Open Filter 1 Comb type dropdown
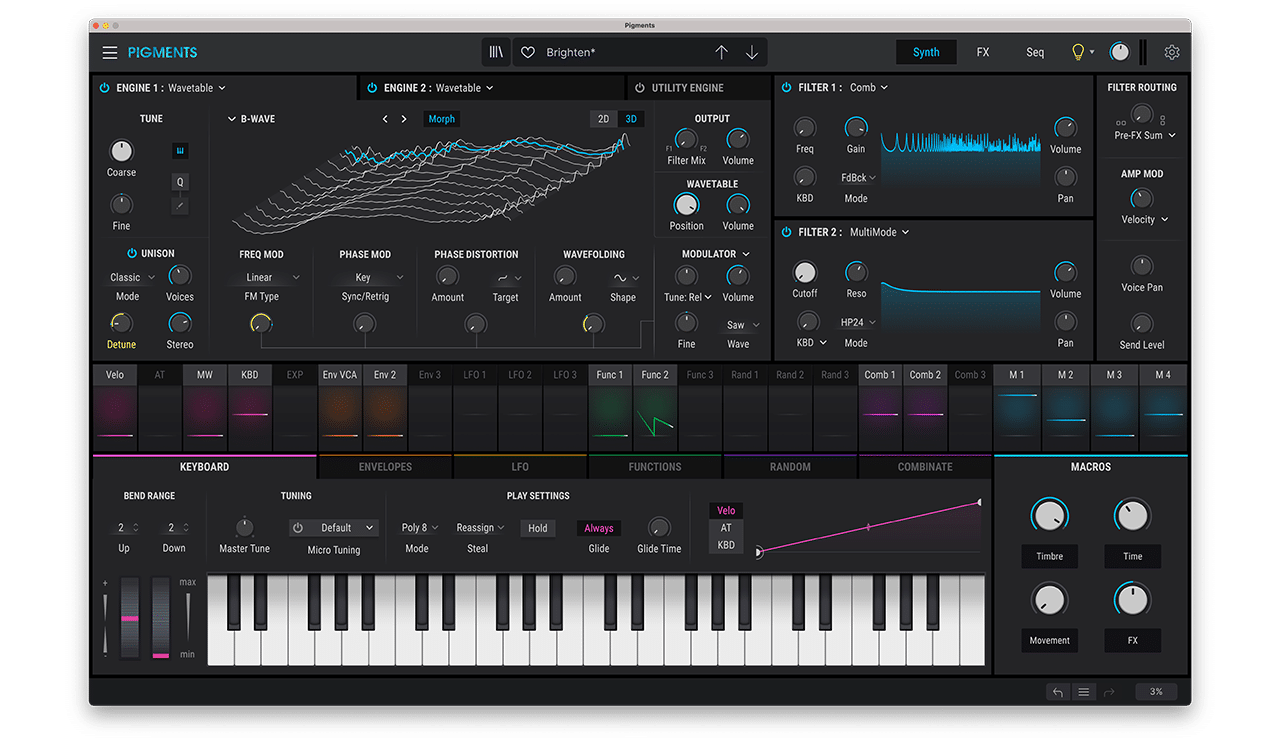Screen dimensions: 1280x742 tap(869, 88)
